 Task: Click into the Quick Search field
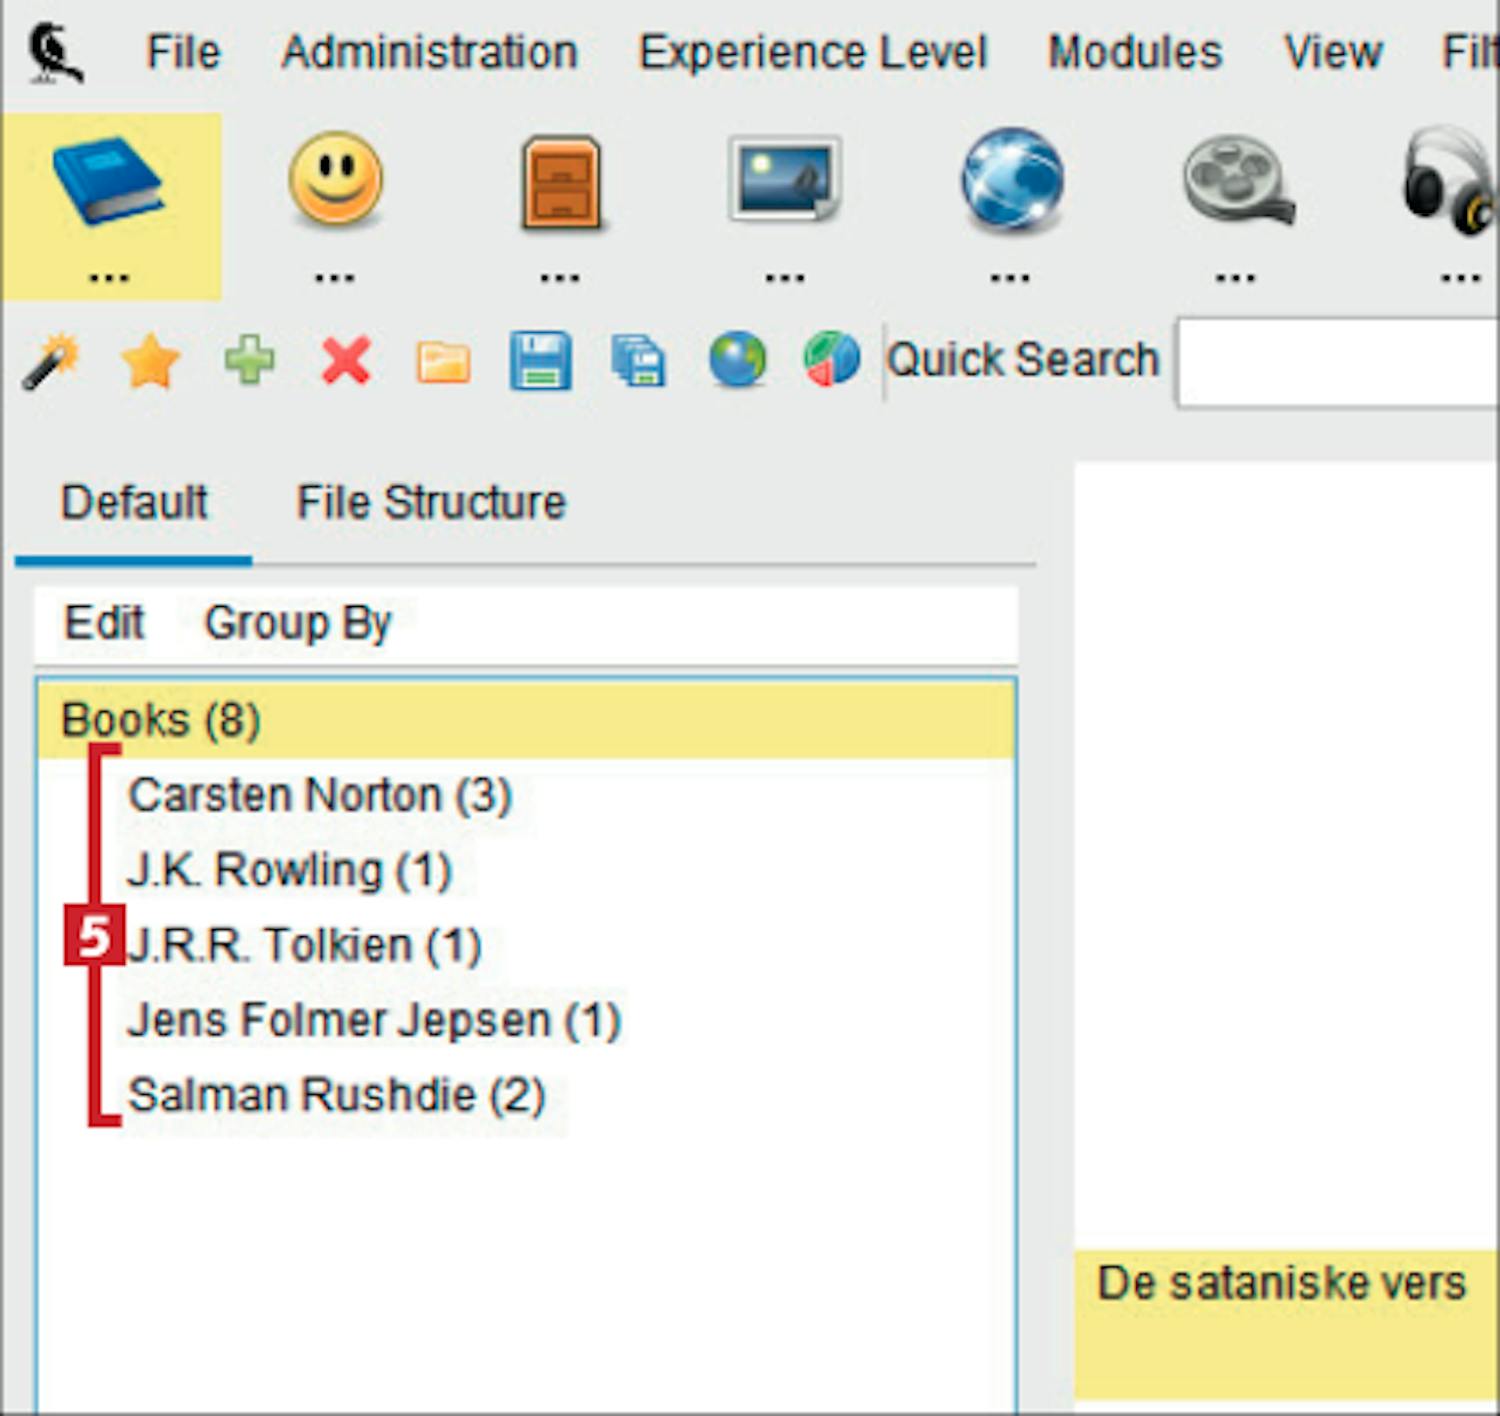tap(1338, 362)
